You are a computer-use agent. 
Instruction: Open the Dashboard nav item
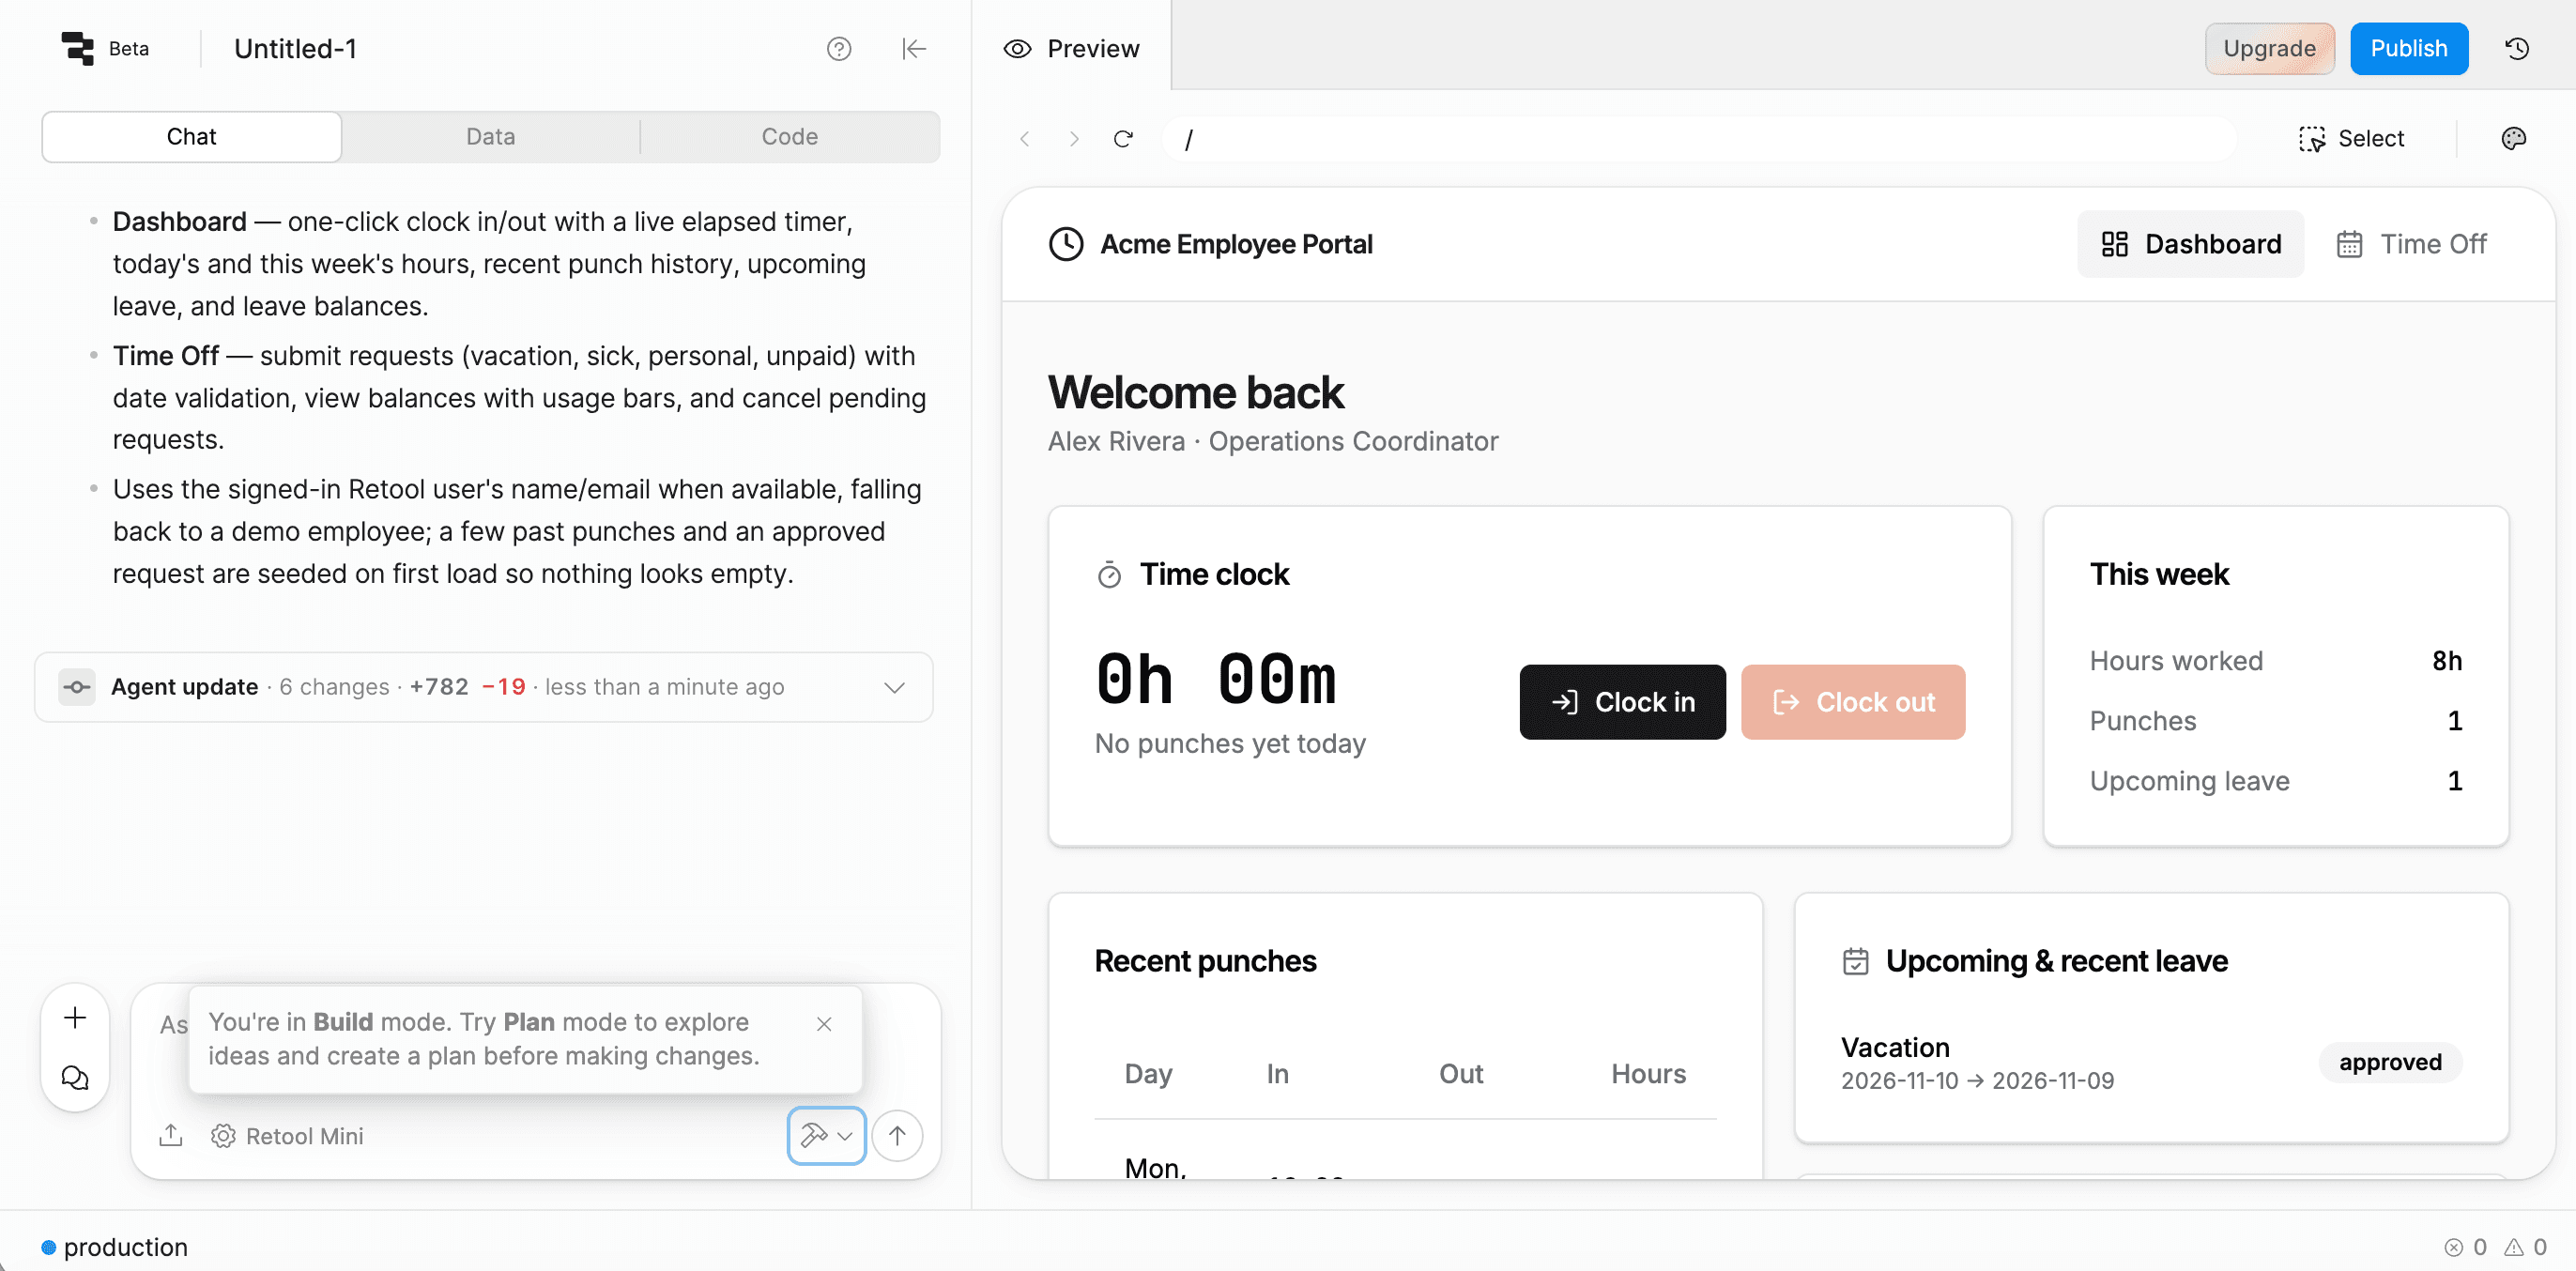(x=2190, y=244)
